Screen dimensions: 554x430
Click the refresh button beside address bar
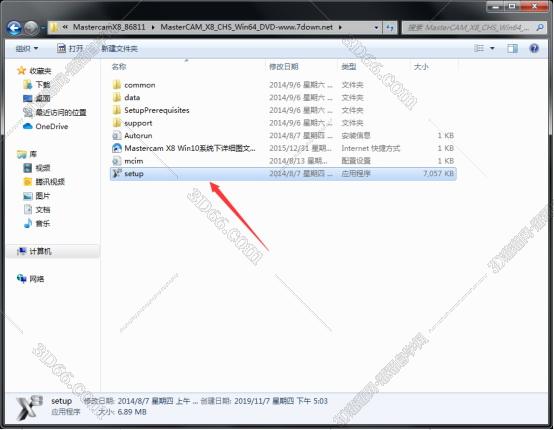pos(390,27)
